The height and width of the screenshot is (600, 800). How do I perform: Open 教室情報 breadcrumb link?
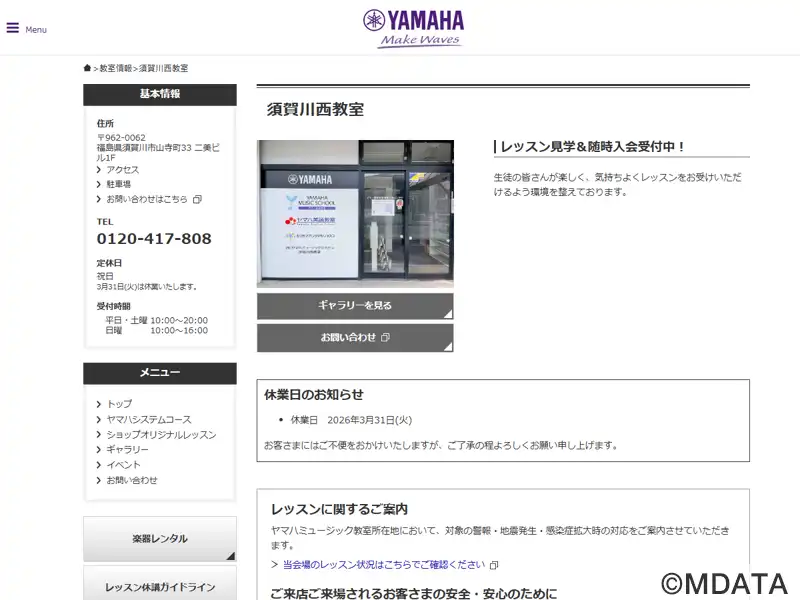point(116,68)
